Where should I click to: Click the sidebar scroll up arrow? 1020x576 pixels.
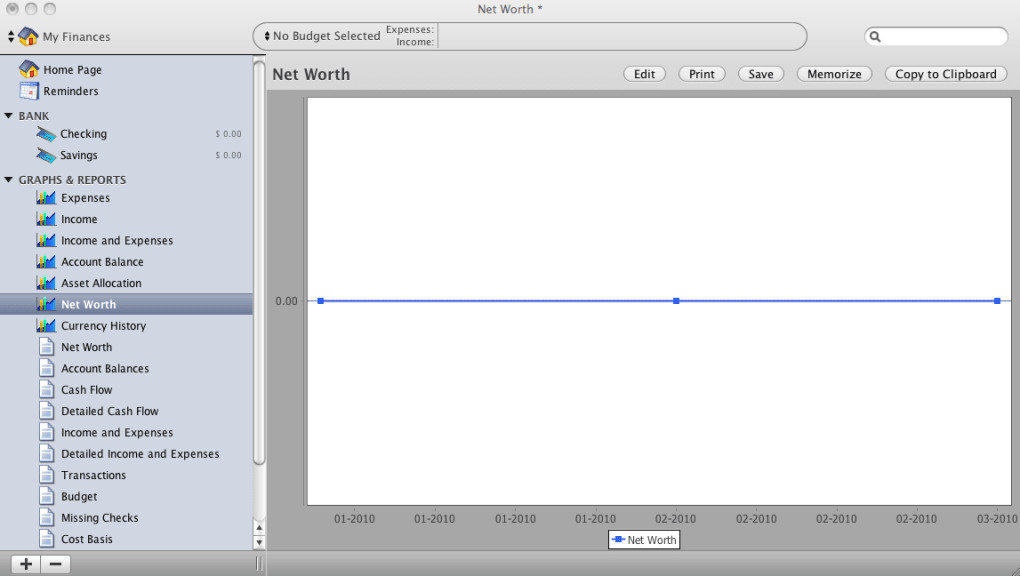pyautogui.click(x=259, y=528)
